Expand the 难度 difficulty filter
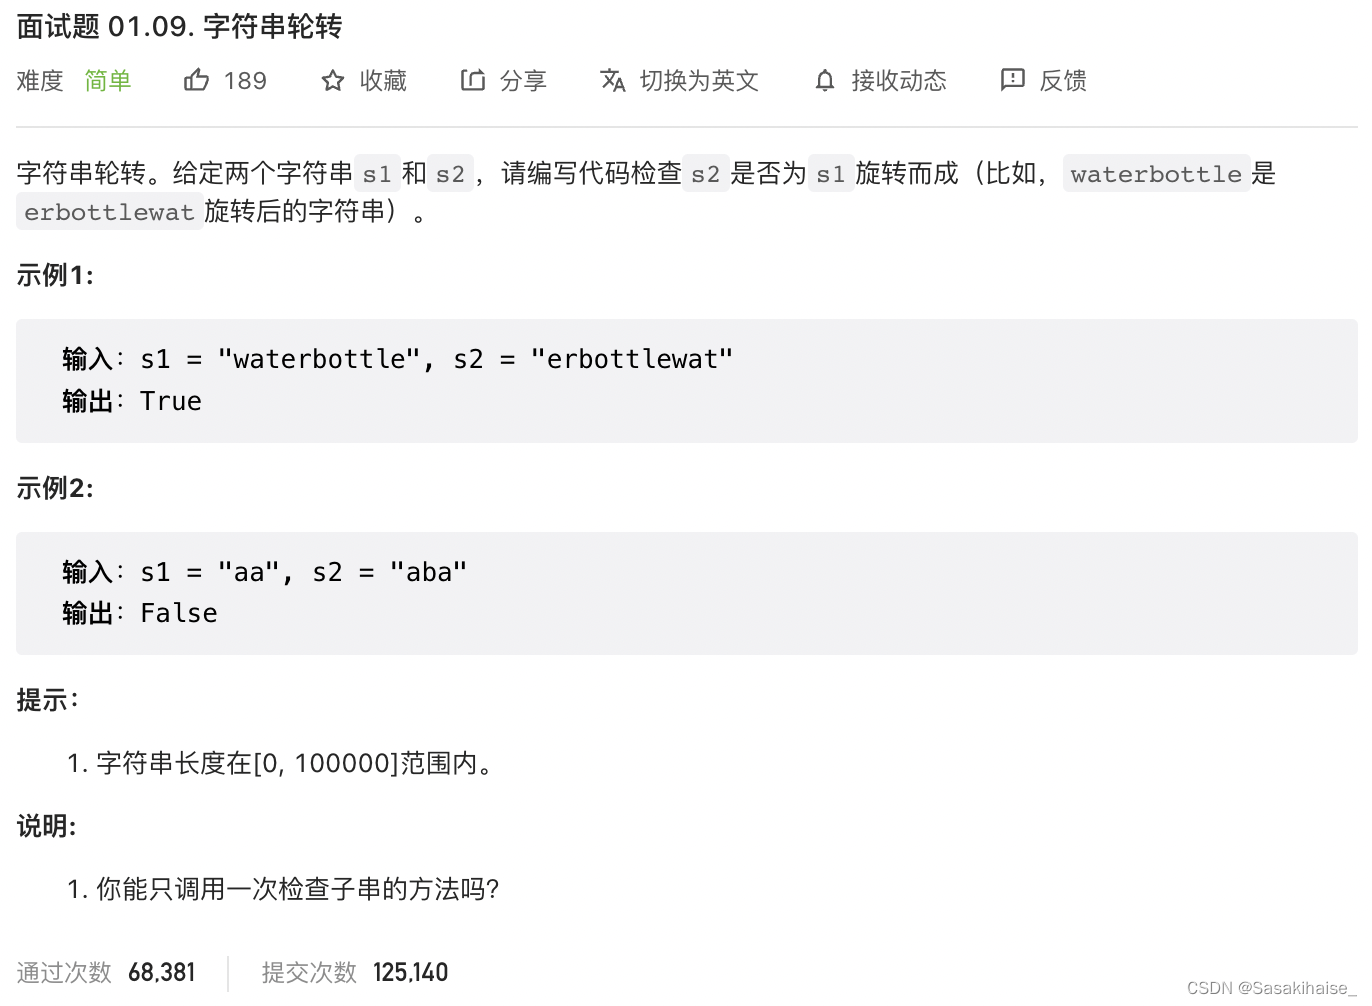The width and height of the screenshot is (1372, 1006). point(39,81)
